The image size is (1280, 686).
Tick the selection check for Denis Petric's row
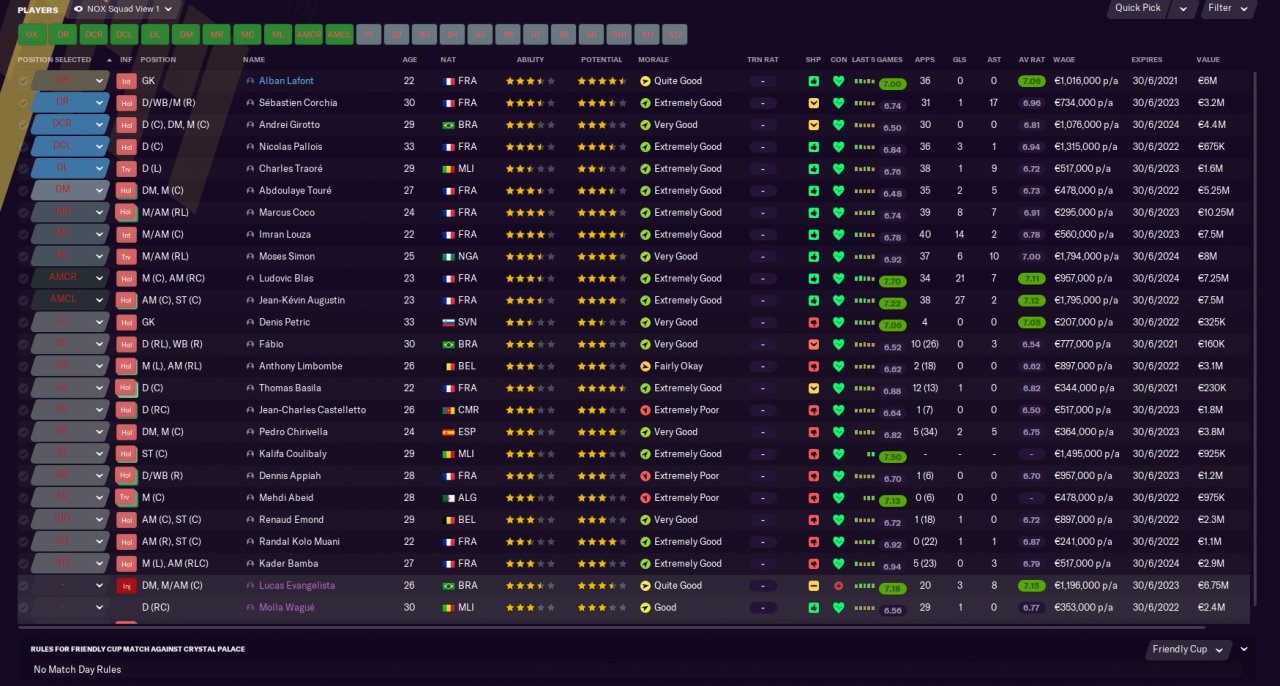click(x=23, y=322)
